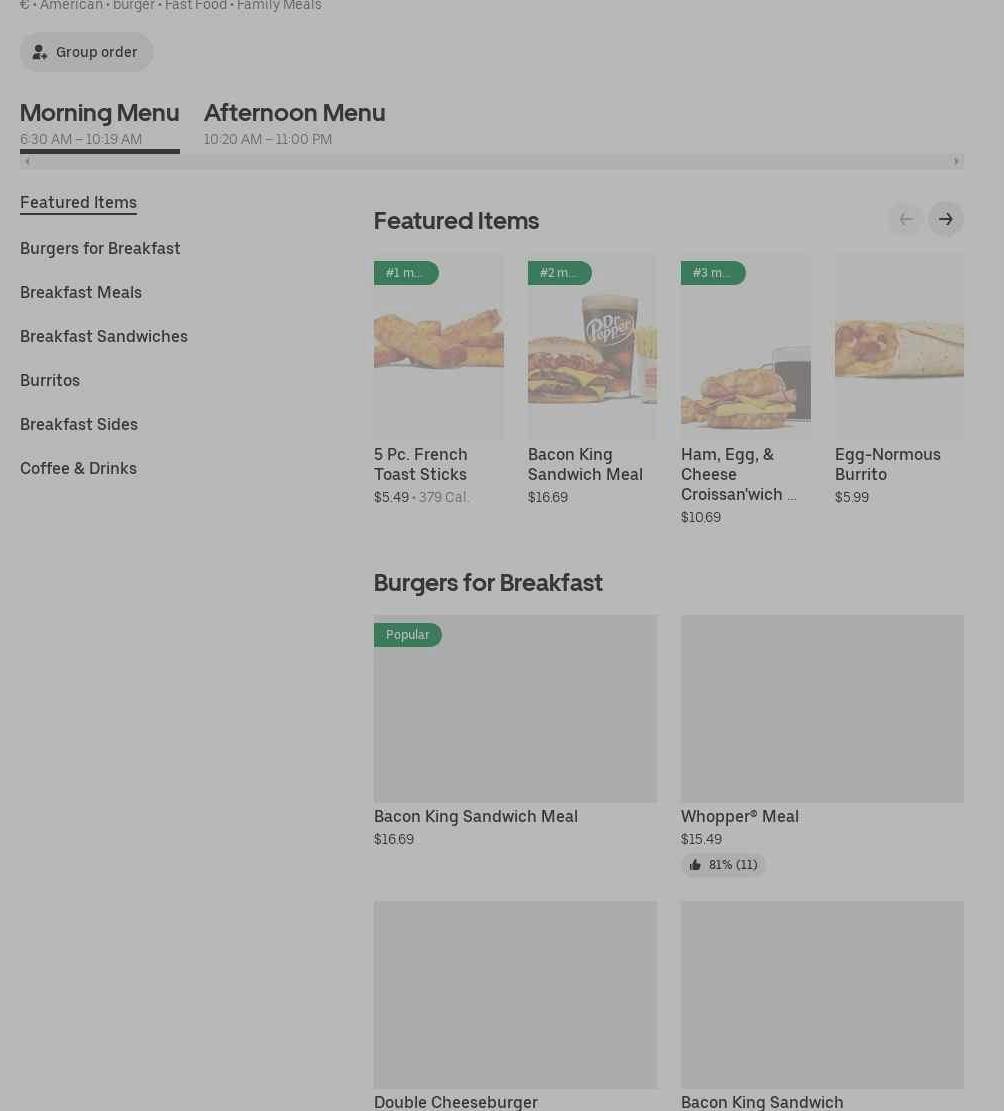Click the thumbs-up rating icon on Whopper Meal

[x=695, y=865]
